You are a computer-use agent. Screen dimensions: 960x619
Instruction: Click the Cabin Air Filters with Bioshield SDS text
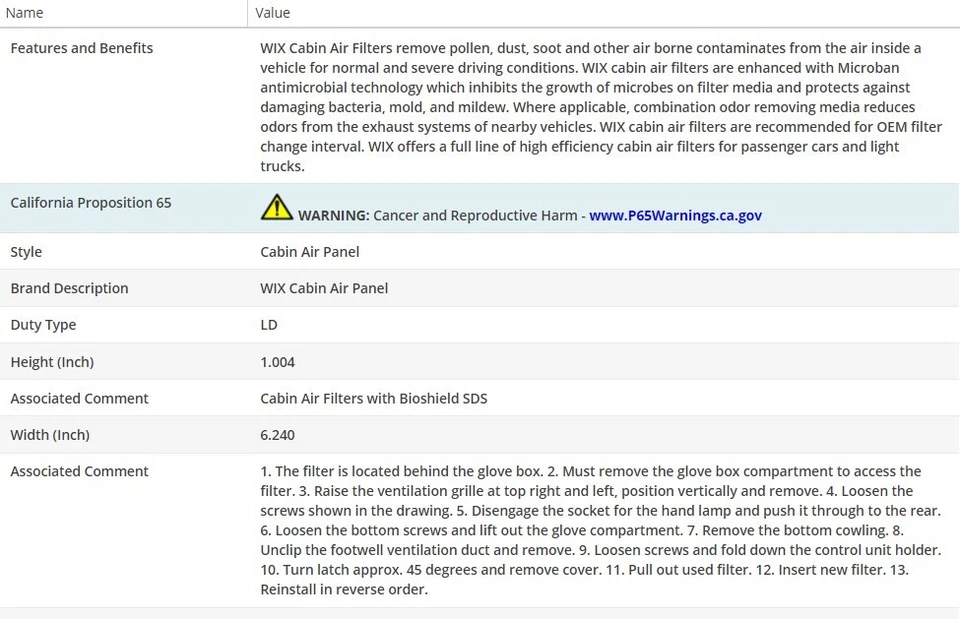point(374,398)
